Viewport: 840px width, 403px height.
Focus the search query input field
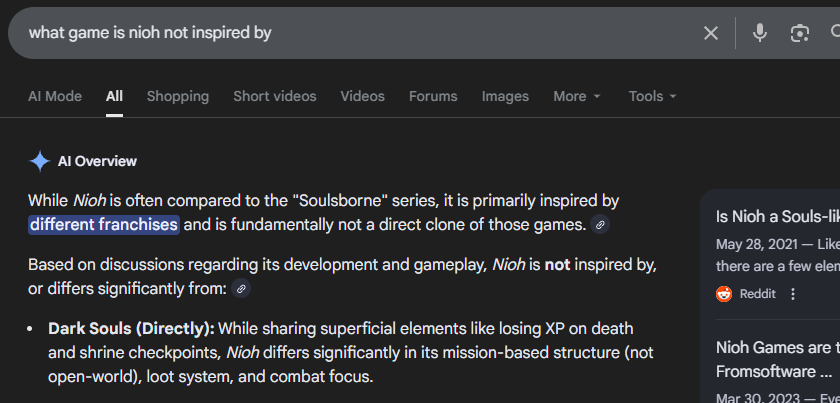click(350, 33)
